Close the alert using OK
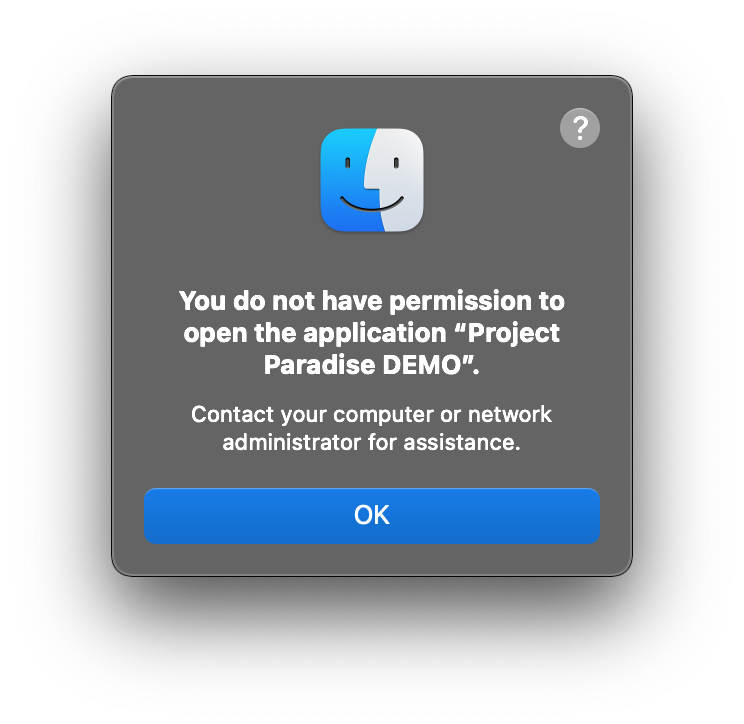The width and height of the screenshot is (744, 724). (372, 515)
